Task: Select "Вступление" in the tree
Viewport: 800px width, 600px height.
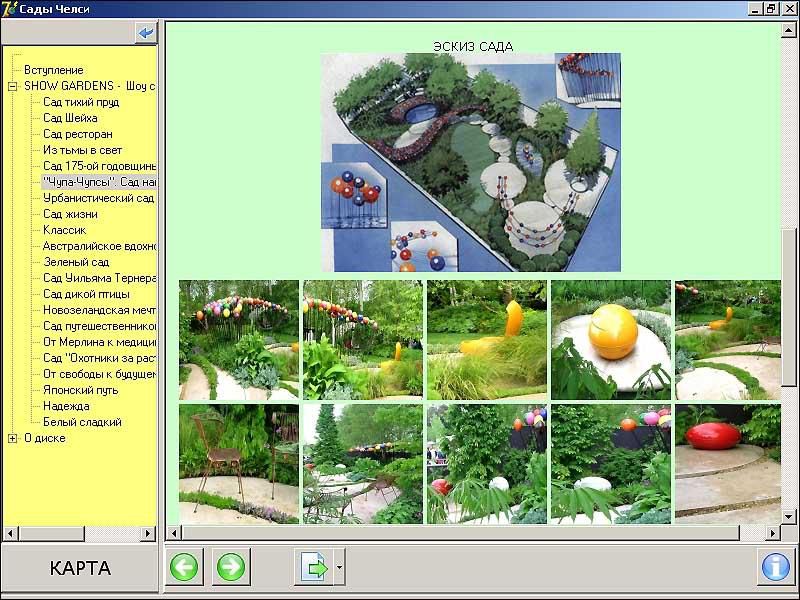Action: 53,70
